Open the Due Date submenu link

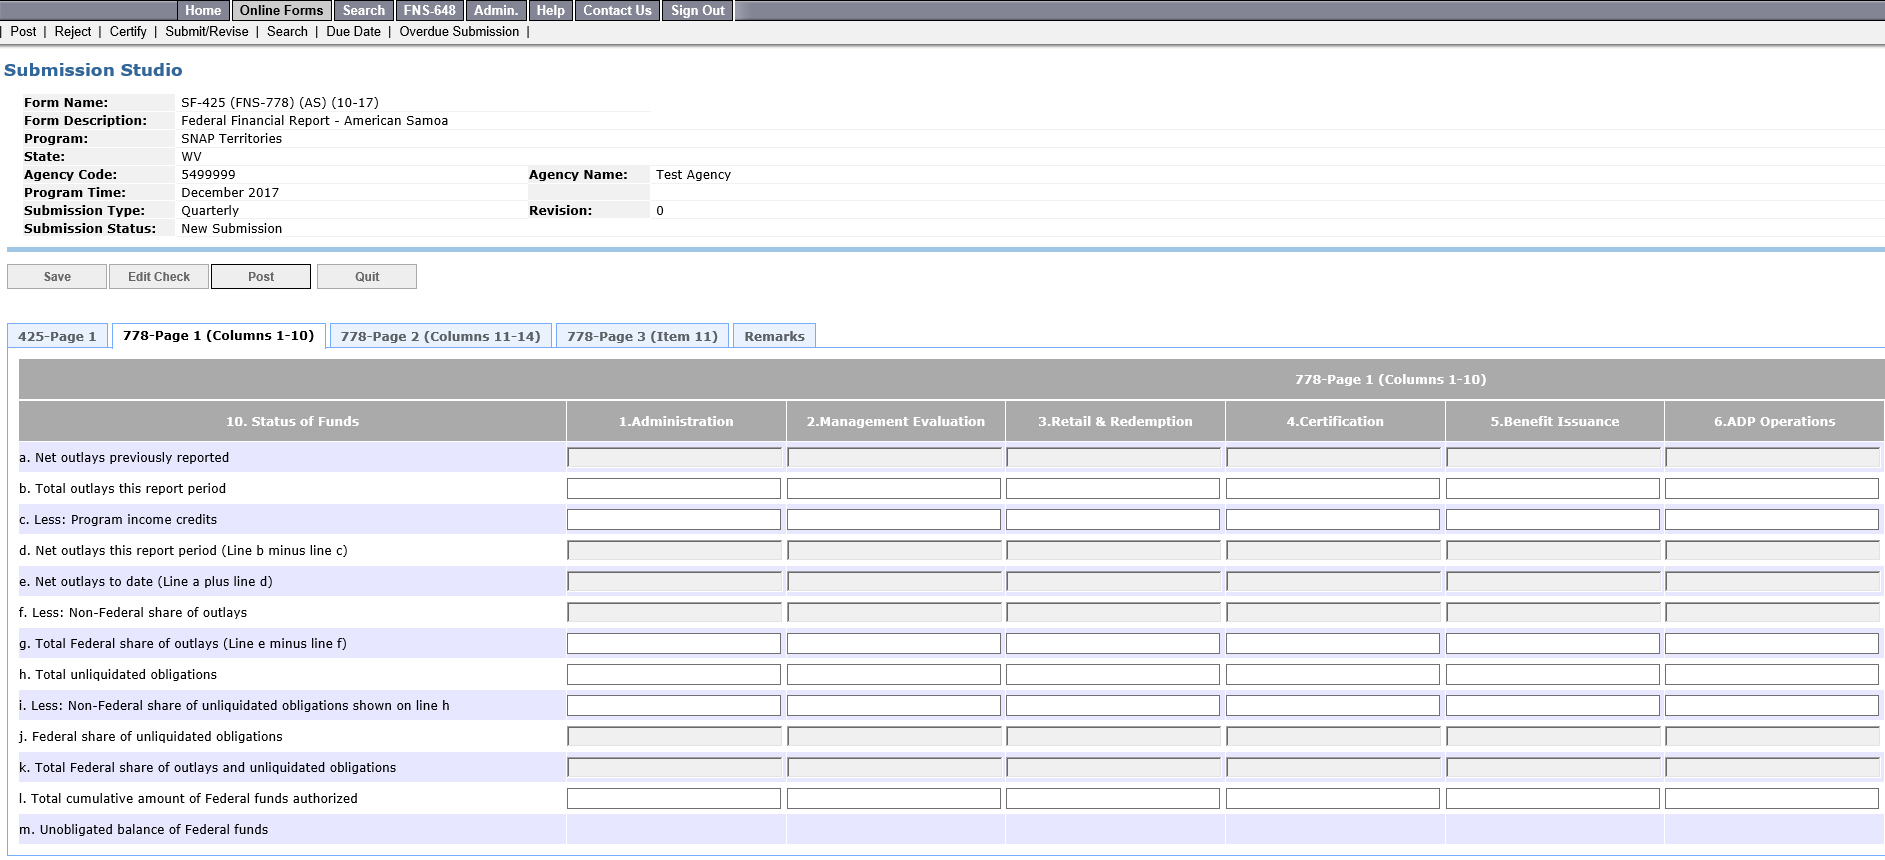pos(353,32)
